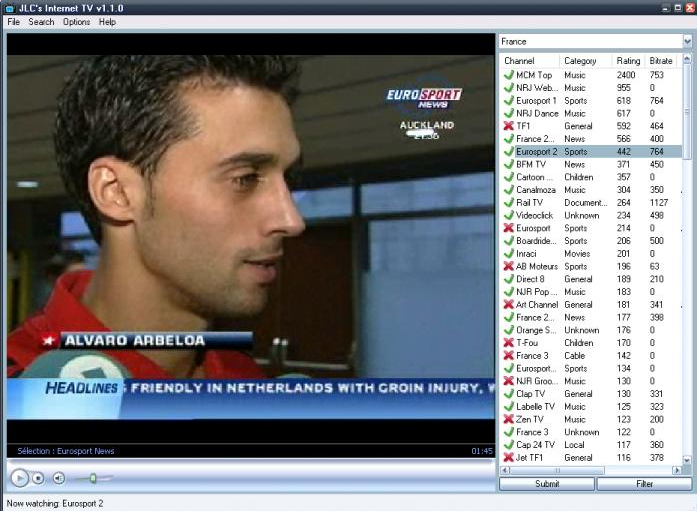The width and height of the screenshot is (697, 511).
Task: Click the red X beside France 3 Cable
Action: (x=509, y=355)
